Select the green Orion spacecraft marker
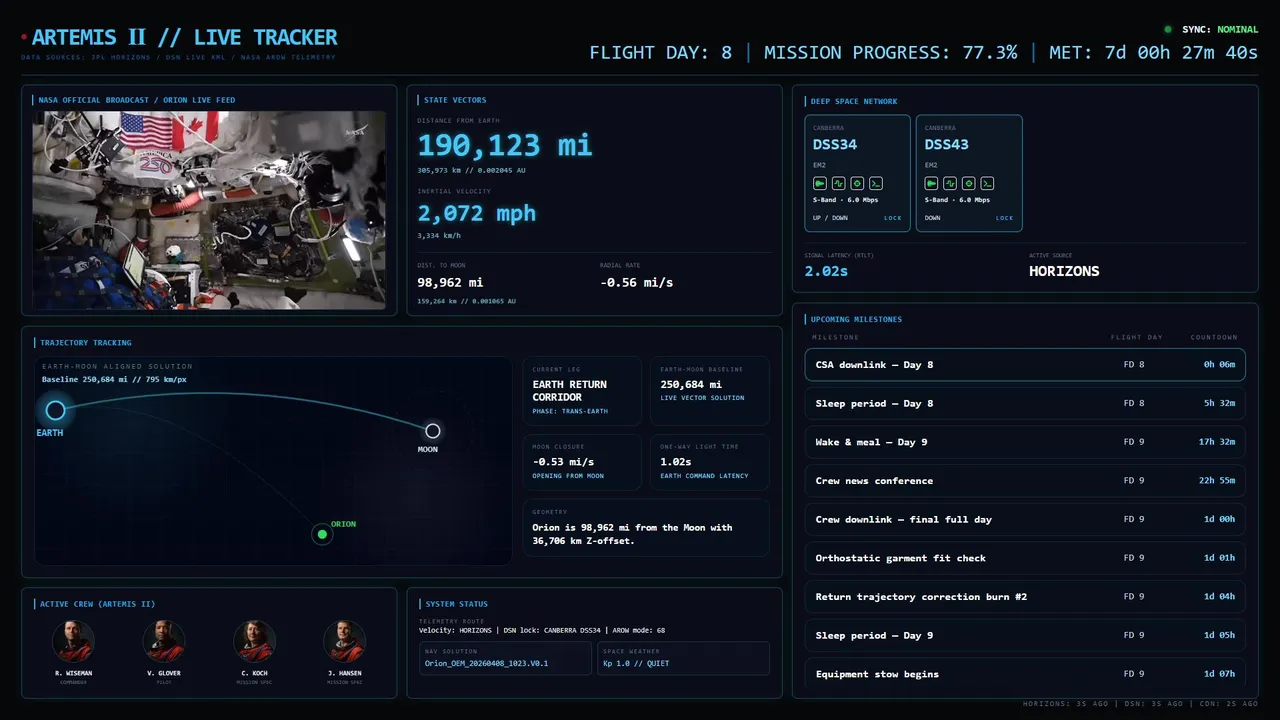Screen dimensions: 1280x720 [322, 534]
